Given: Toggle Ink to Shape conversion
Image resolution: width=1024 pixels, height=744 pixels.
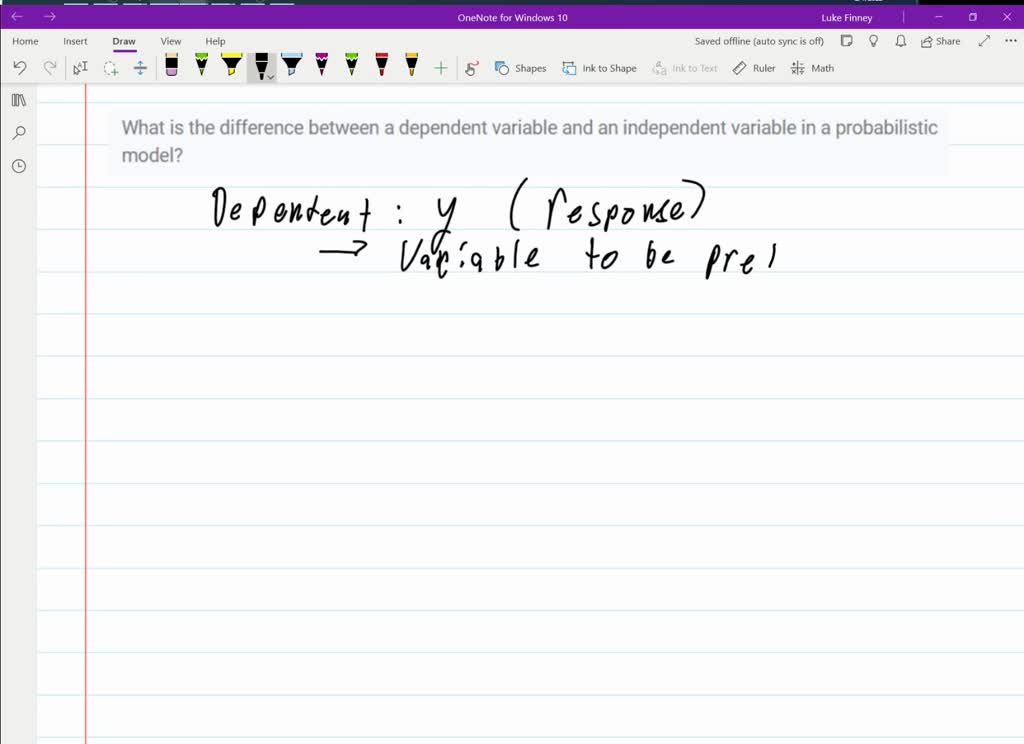Looking at the screenshot, I should pos(599,68).
